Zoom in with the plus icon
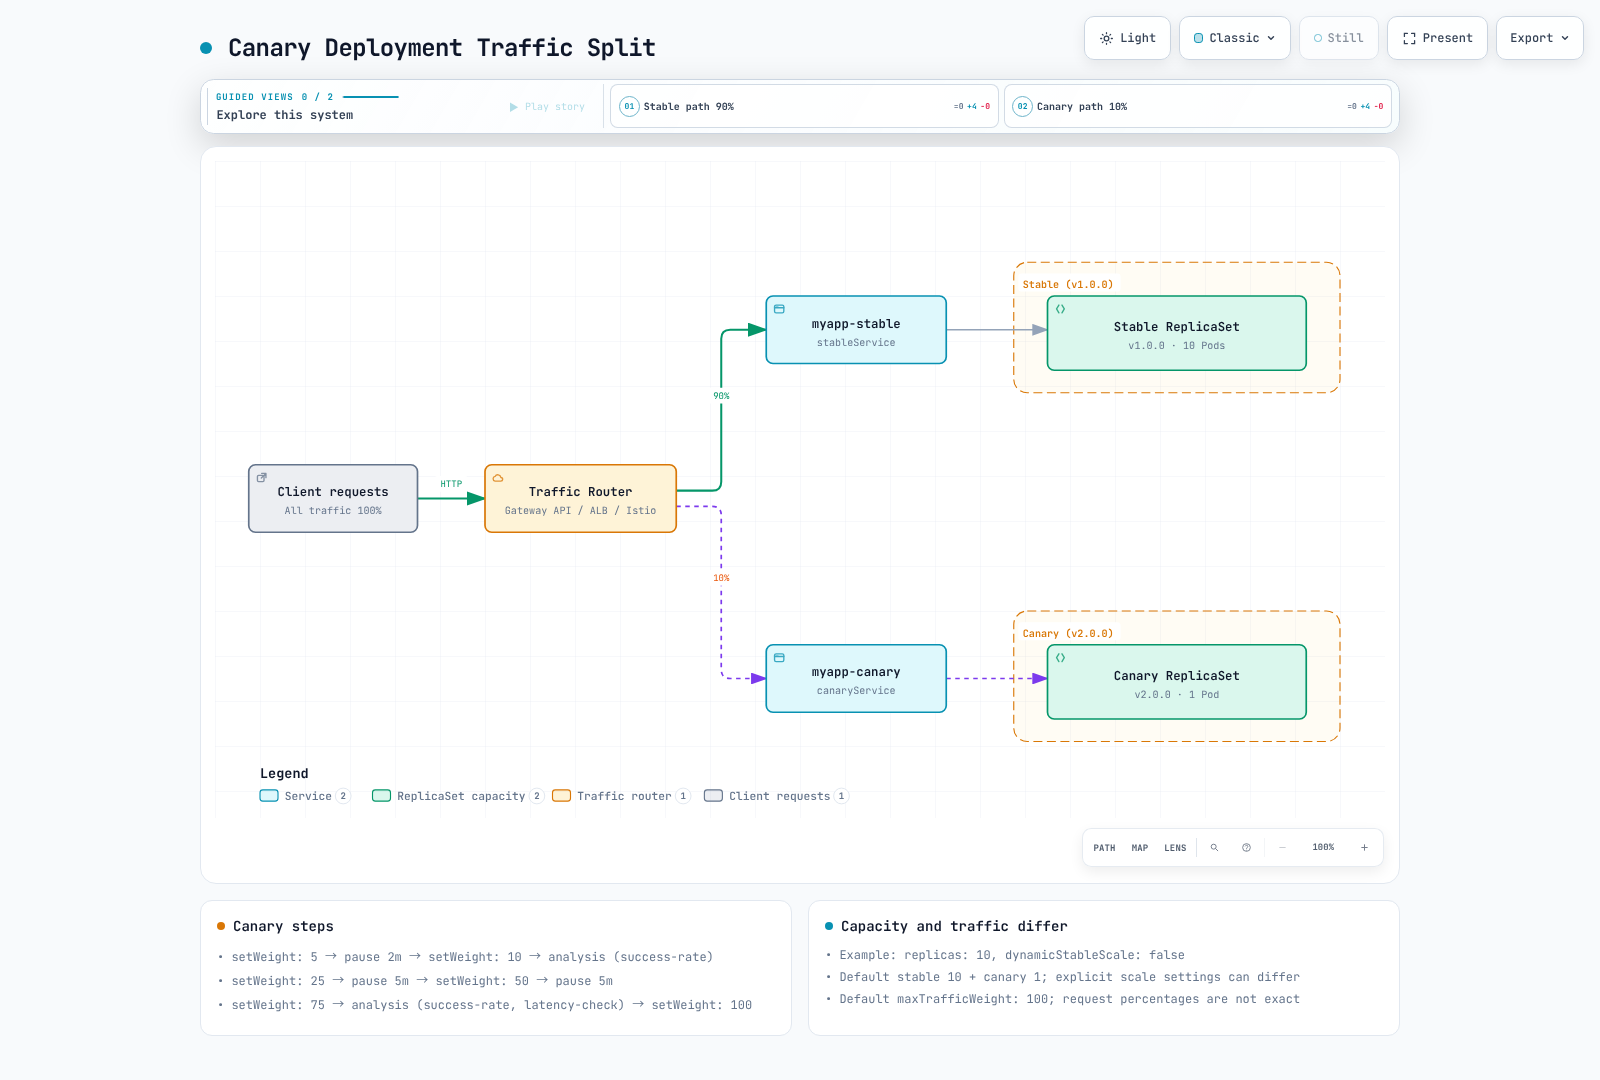 1364,848
